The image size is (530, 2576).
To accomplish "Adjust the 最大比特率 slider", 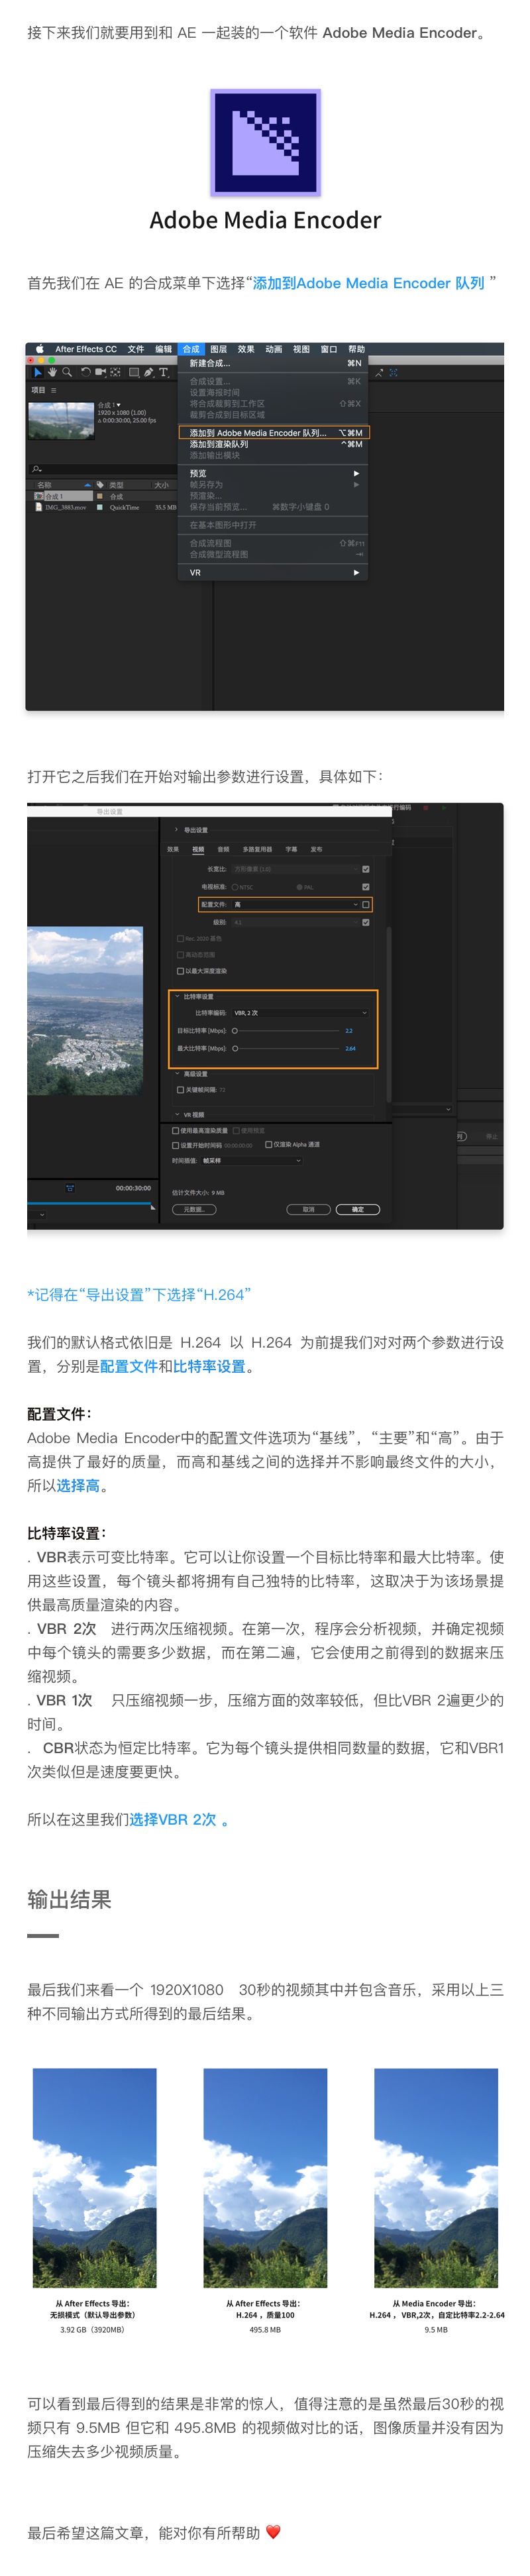I will [286, 1048].
